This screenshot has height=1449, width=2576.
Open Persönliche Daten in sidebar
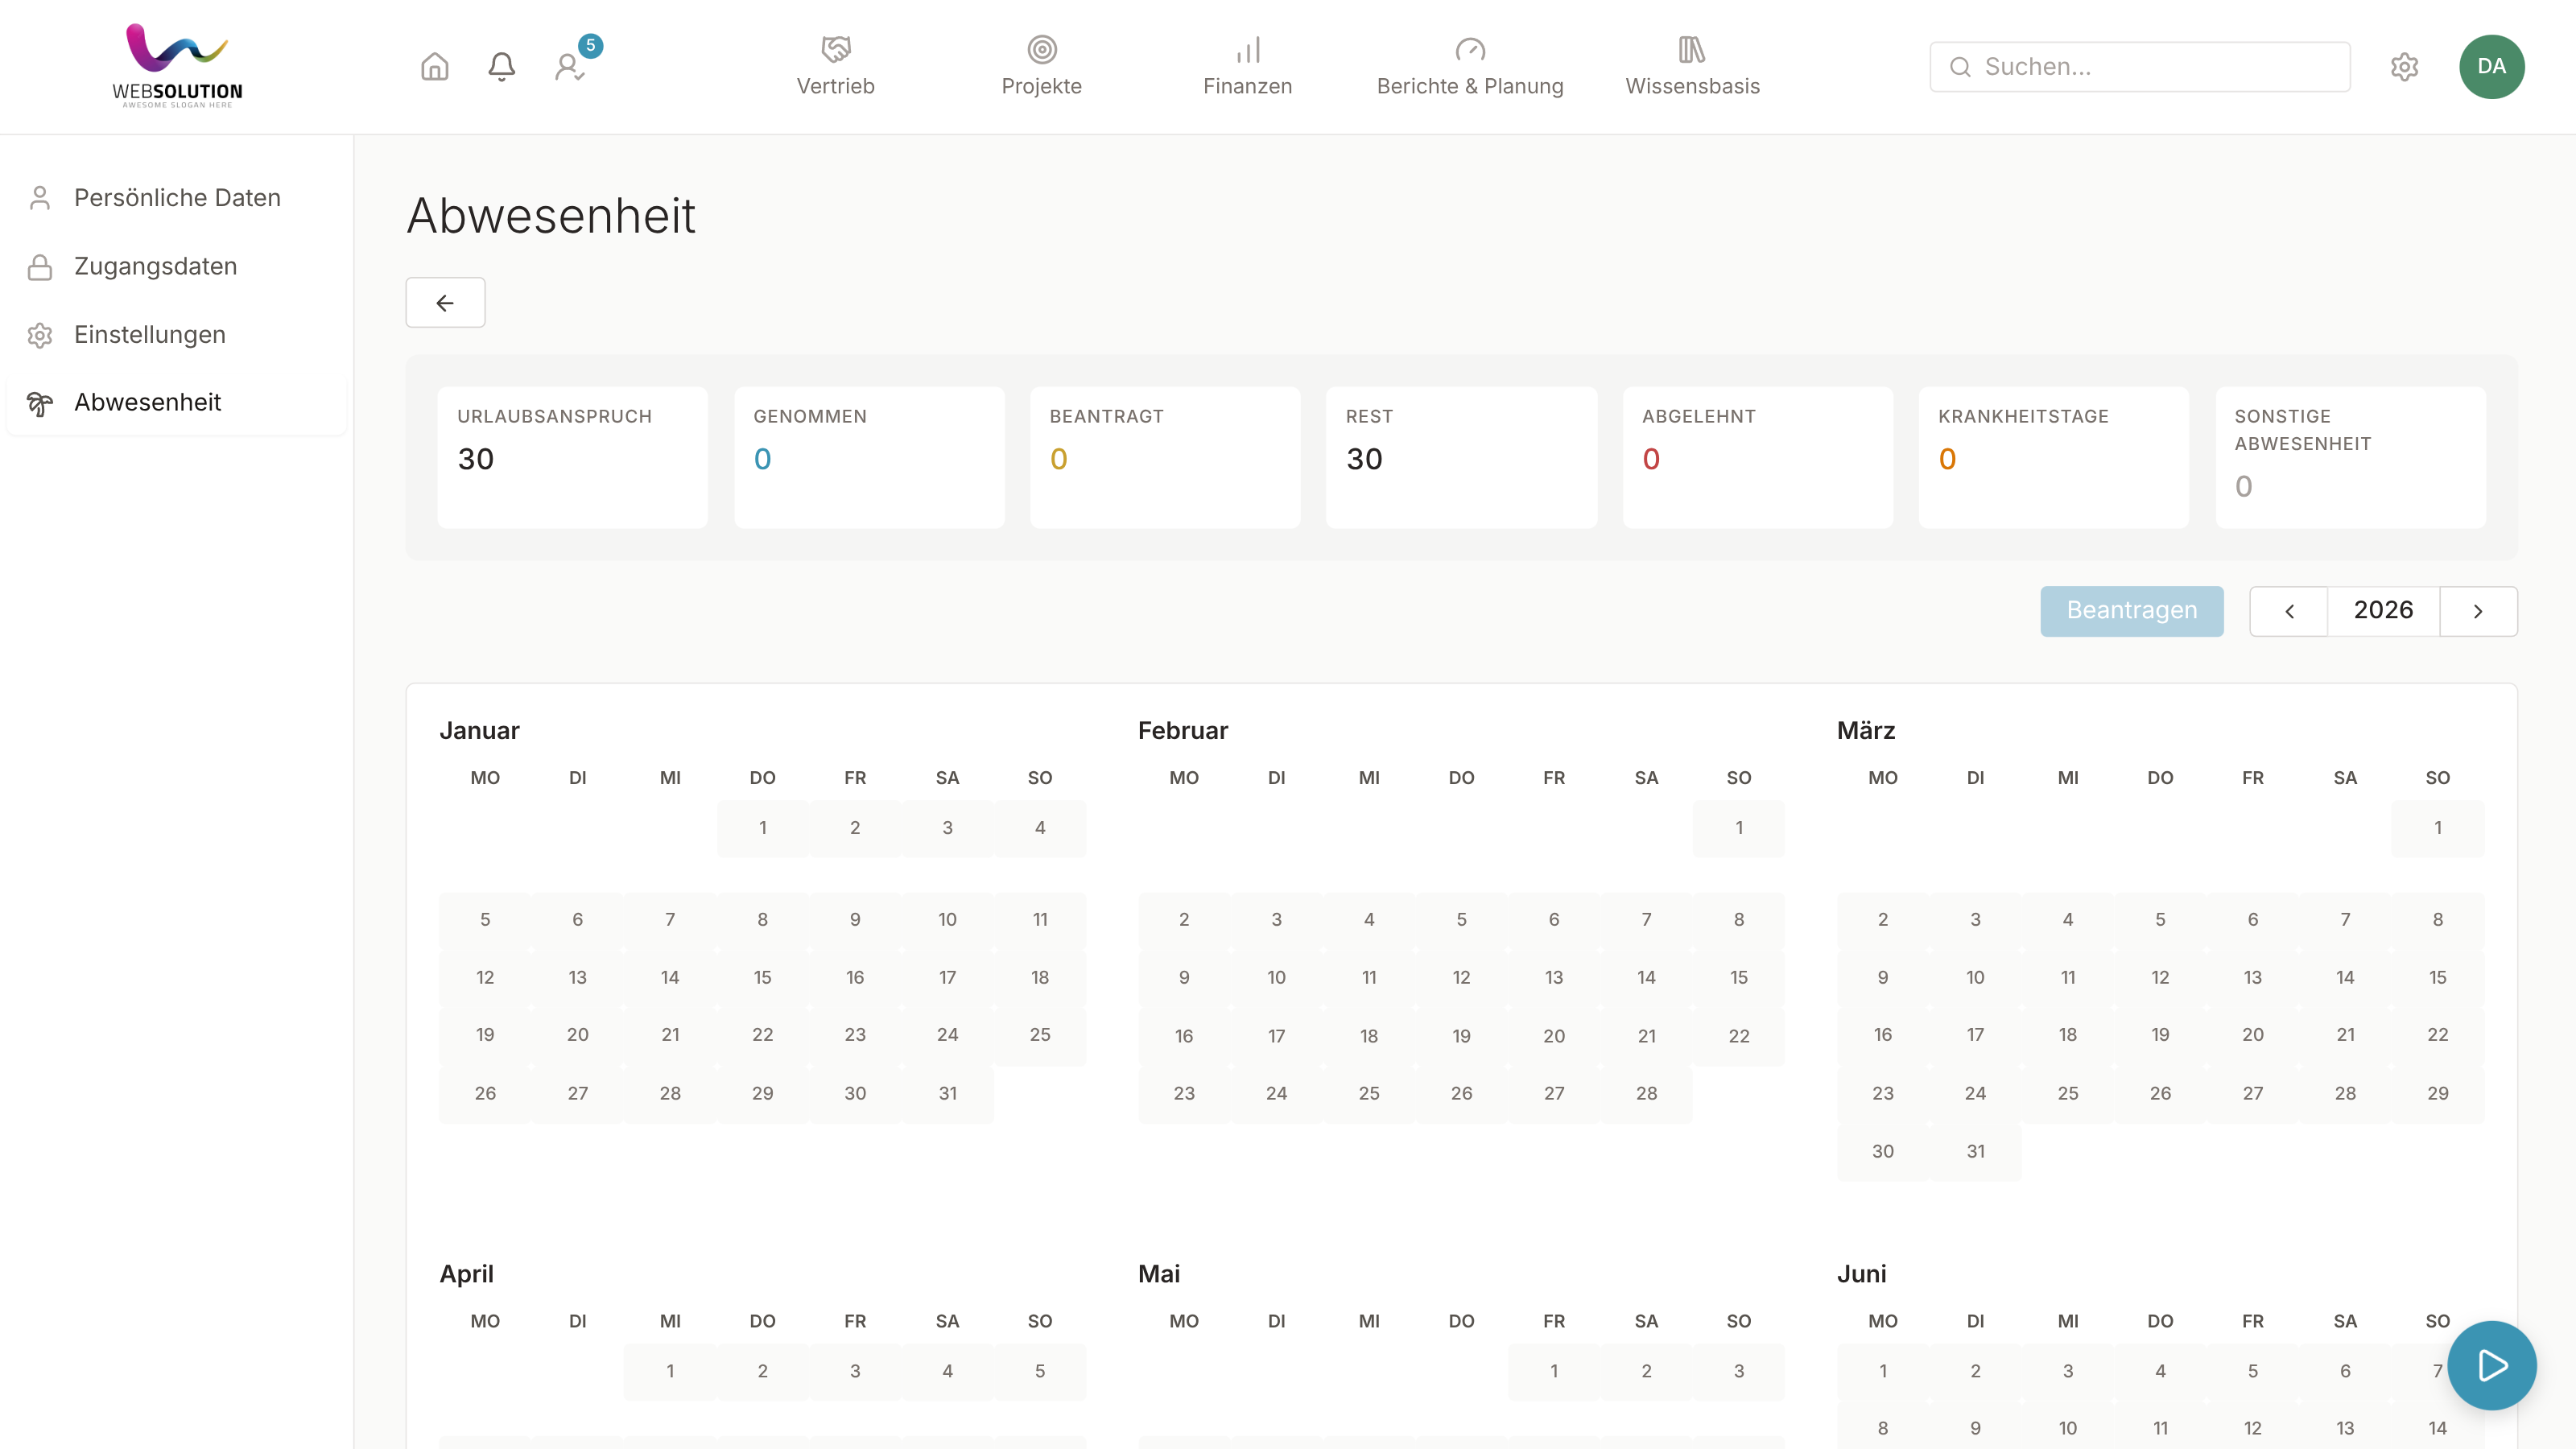pyautogui.click(x=177, y=198)
